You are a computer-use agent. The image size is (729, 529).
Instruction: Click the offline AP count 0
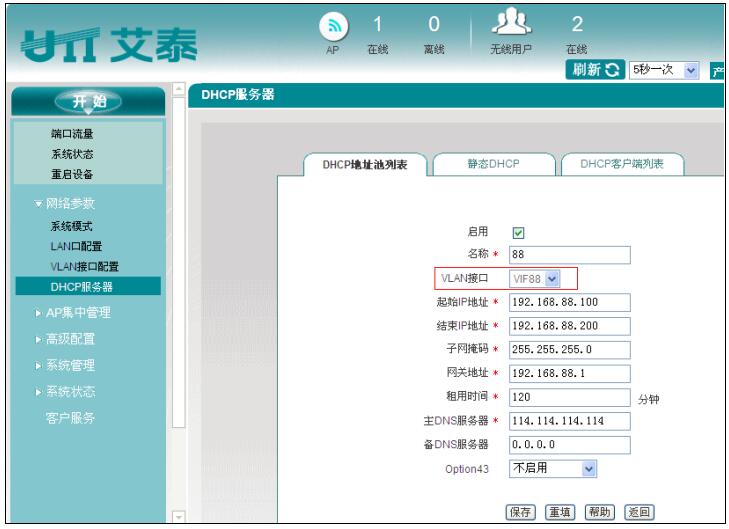tap(434, 24)
